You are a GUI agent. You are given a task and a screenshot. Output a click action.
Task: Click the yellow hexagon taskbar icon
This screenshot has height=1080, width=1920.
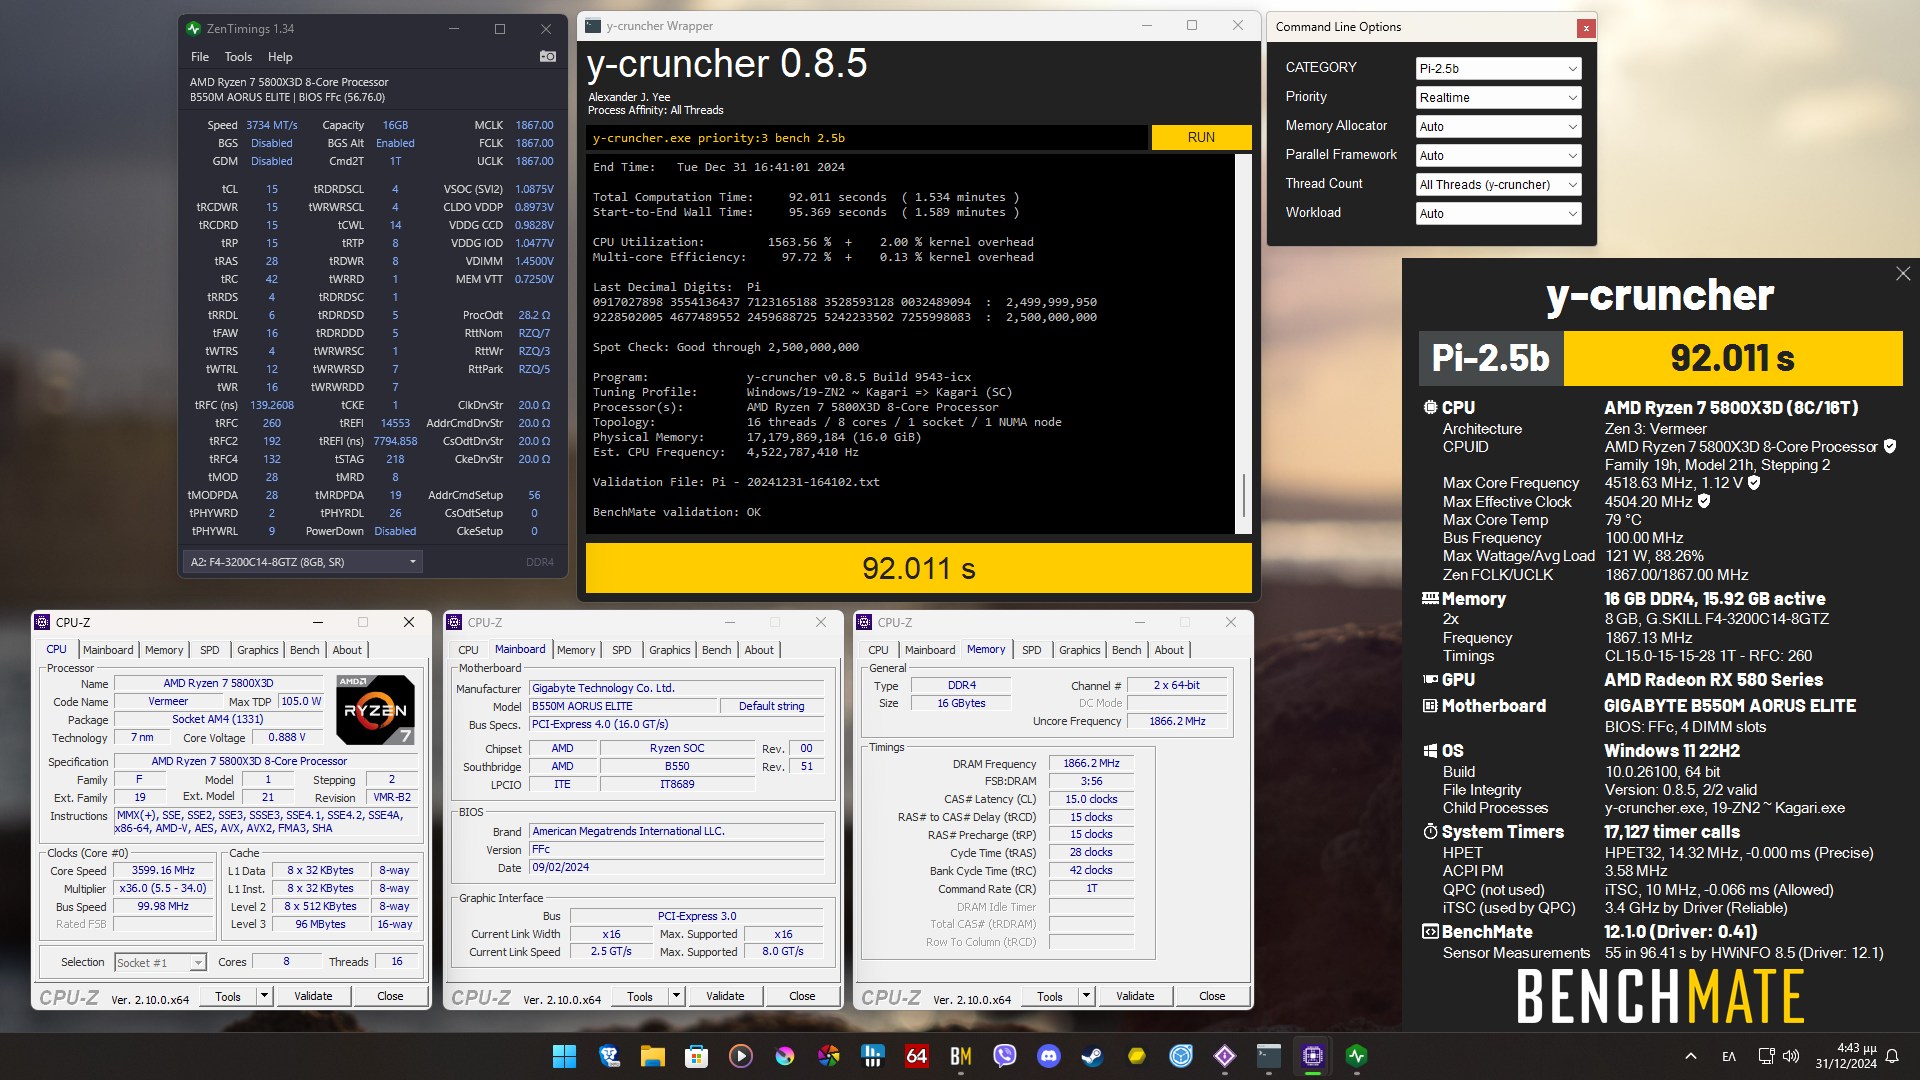1136,1056
